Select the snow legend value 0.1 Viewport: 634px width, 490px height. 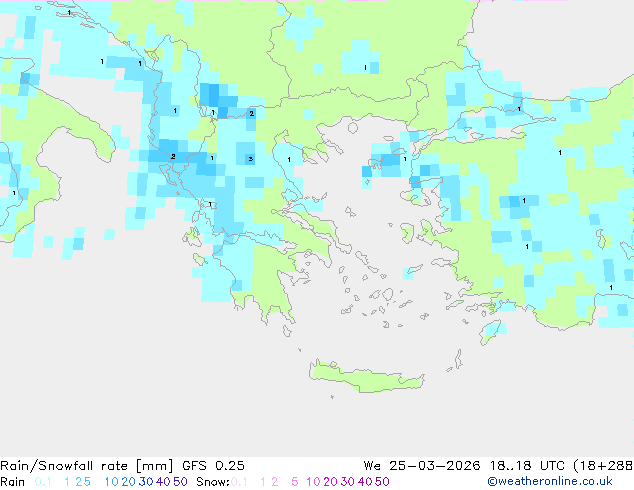[239, 482]
